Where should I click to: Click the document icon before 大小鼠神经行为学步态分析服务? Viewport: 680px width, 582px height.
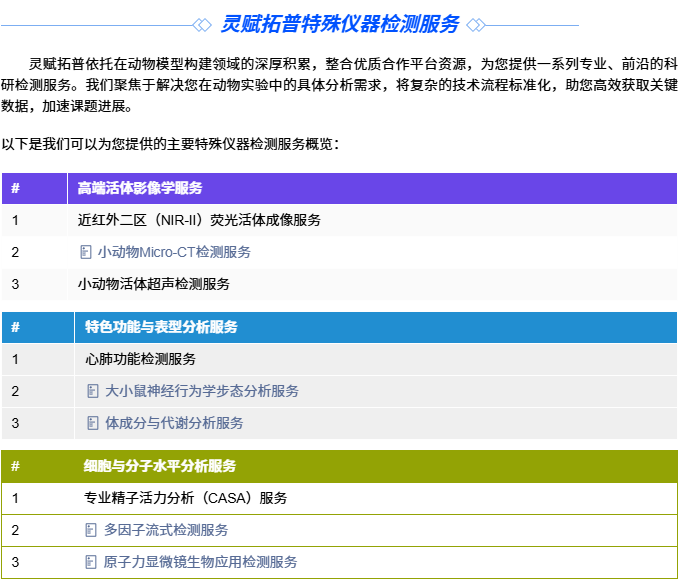93,391
